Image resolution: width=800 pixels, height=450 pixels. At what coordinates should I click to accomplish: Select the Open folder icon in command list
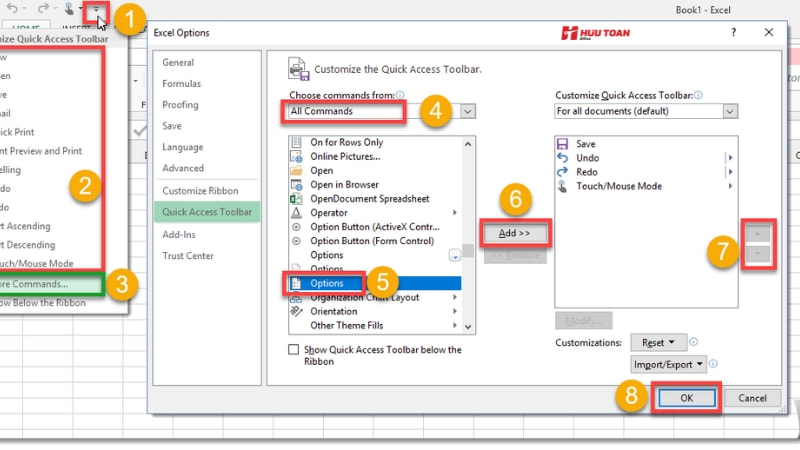[x=296, y=170]
